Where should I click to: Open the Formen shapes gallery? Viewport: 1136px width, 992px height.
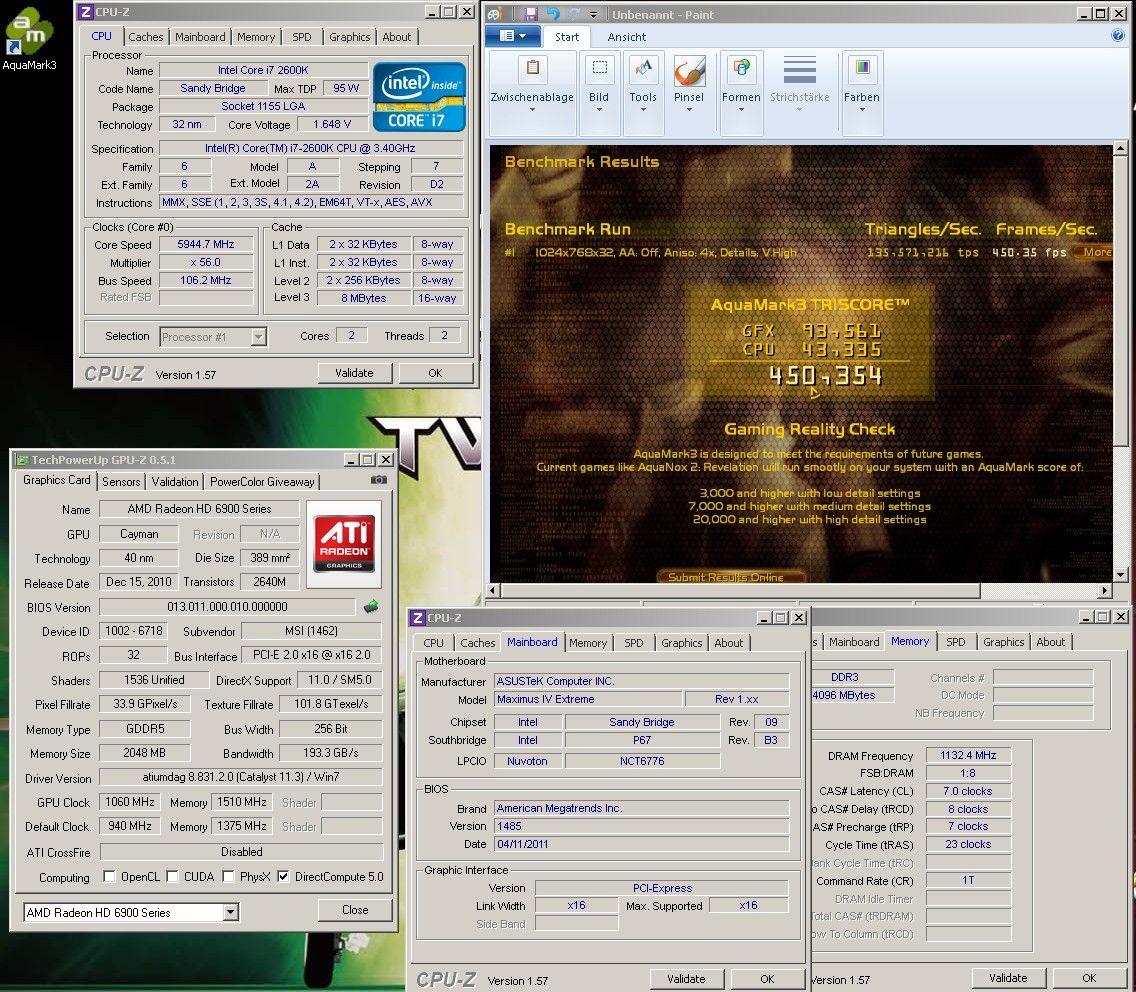[x=741, y=68]
